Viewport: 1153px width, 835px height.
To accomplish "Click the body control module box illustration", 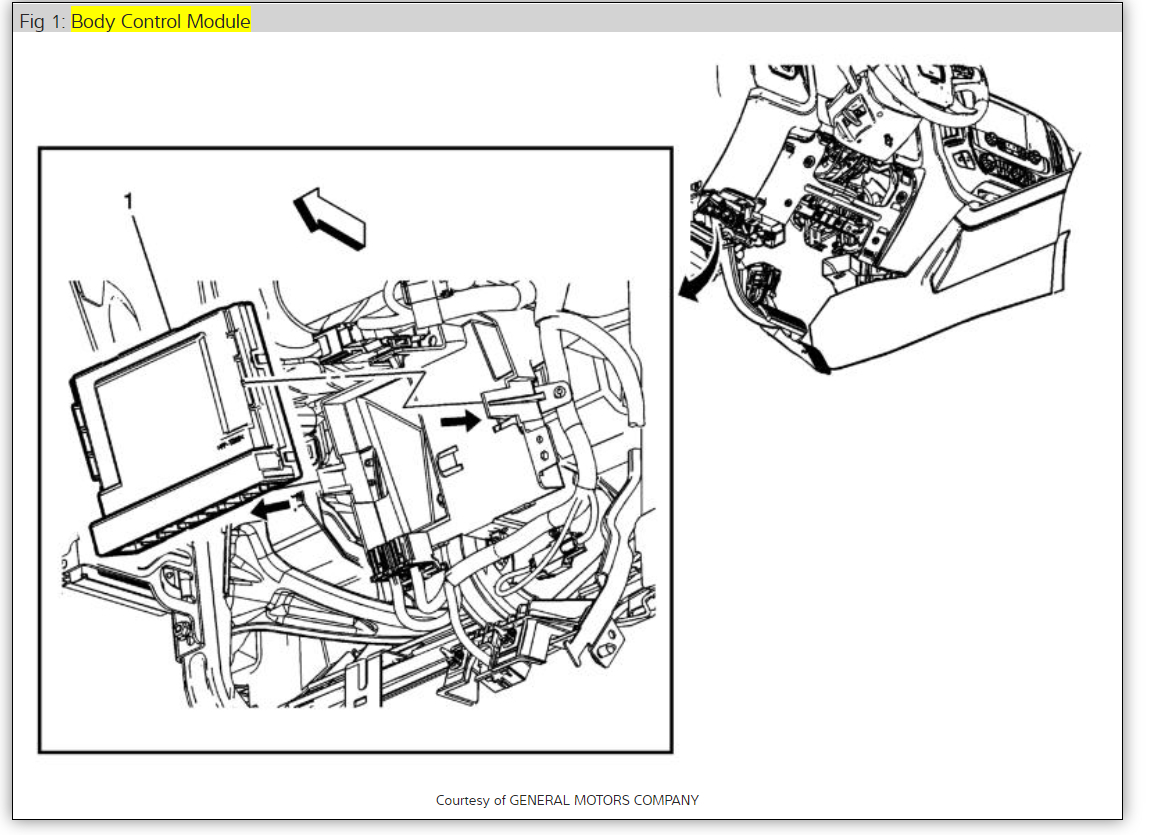I will click(x=184, y=426).
